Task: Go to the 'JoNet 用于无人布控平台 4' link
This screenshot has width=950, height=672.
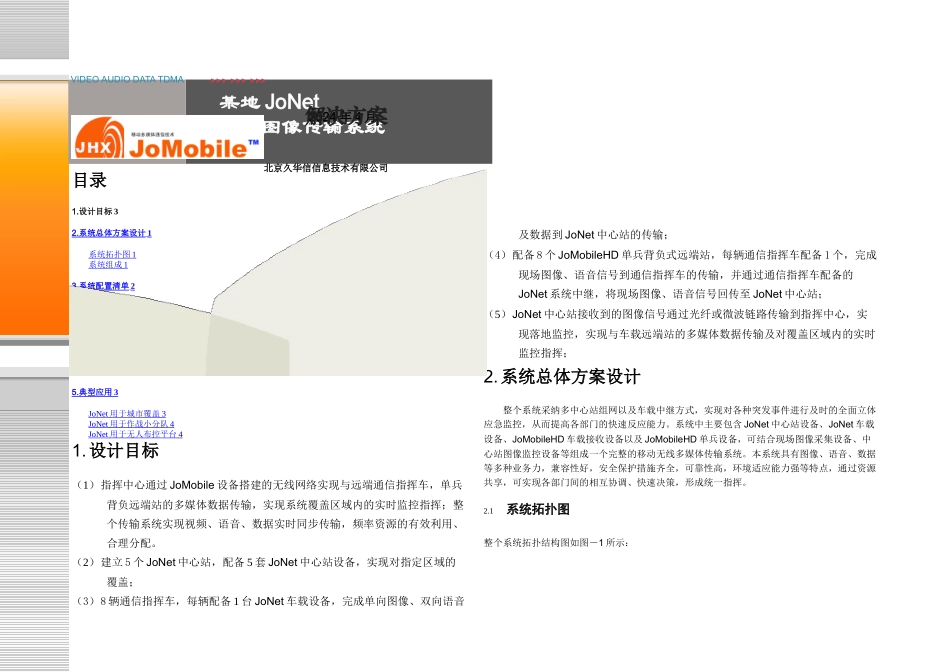Action: (135, 434)
